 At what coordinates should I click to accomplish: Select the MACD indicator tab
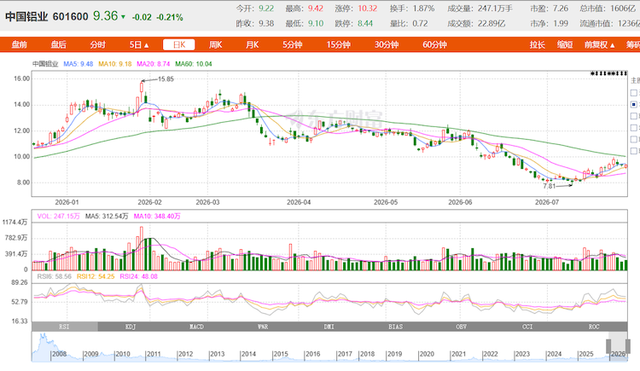coord(197,327)
